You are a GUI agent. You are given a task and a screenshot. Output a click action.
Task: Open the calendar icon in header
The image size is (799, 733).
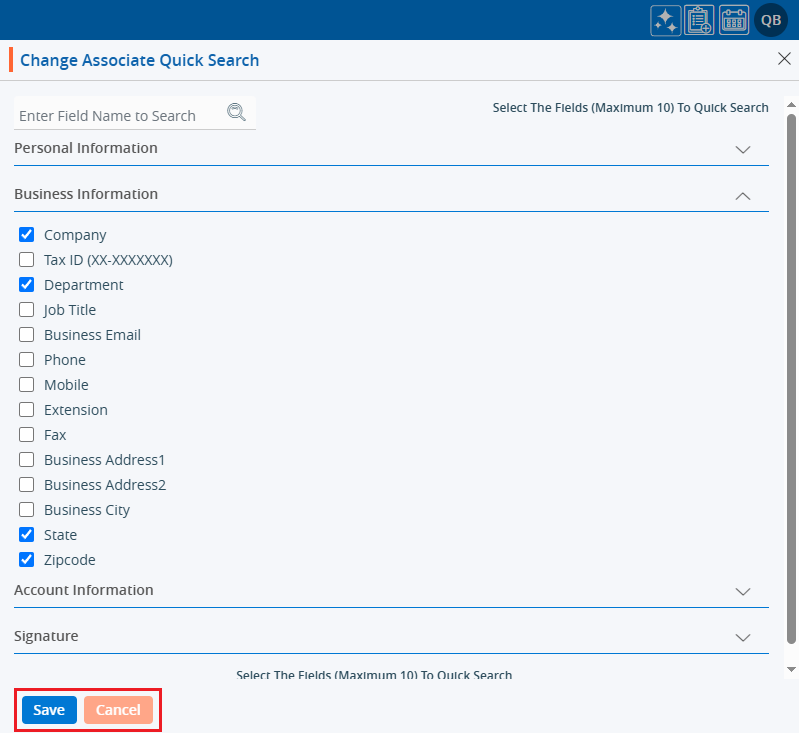(x=734, y=20)
